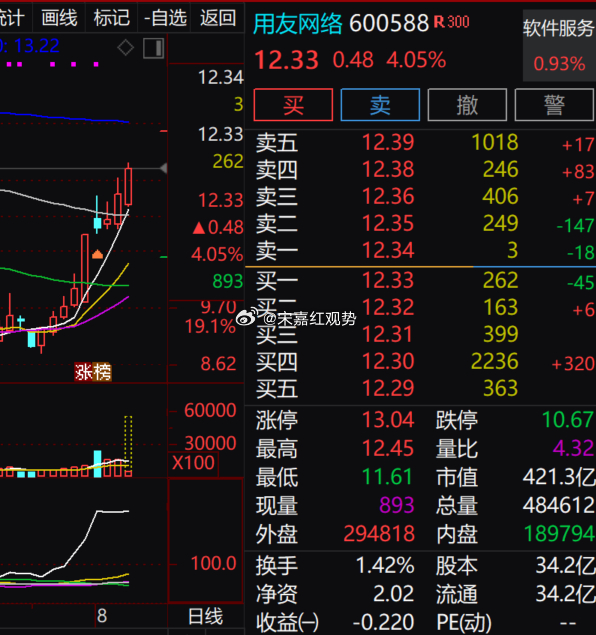
Task: Click the 4.05% change in header
Action: pyautogui.click(x=416, y=60)
